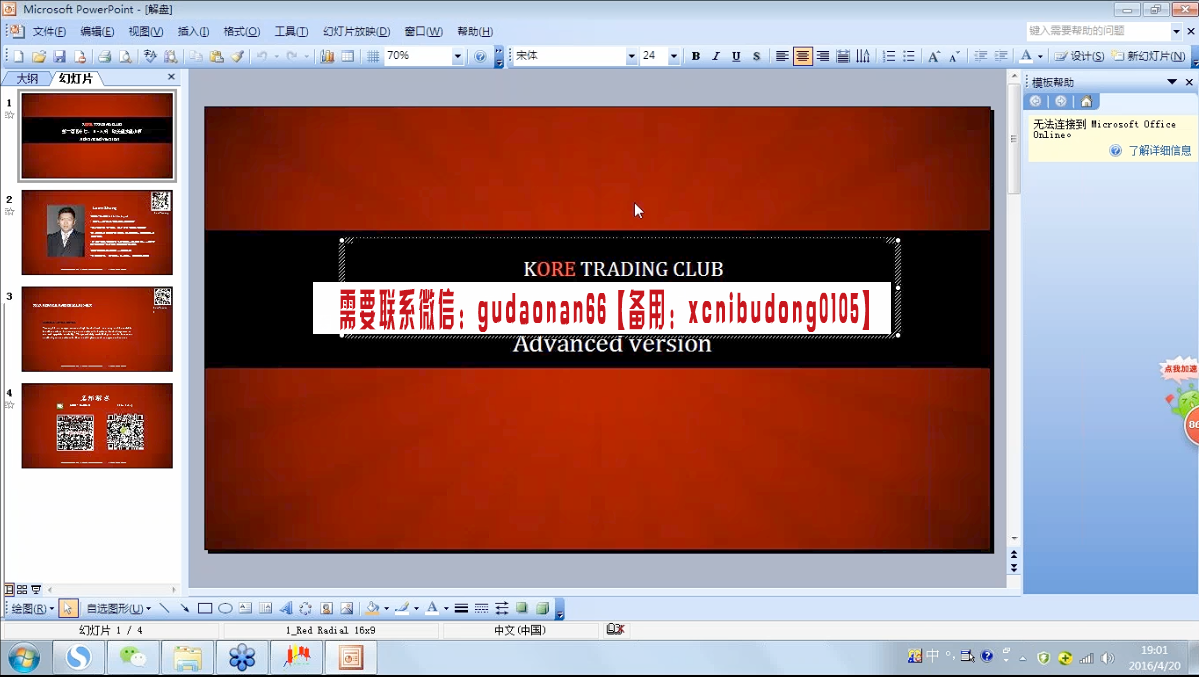Decrease the font size
Viewport: 1199px width, 677px height.
point(954,56)
